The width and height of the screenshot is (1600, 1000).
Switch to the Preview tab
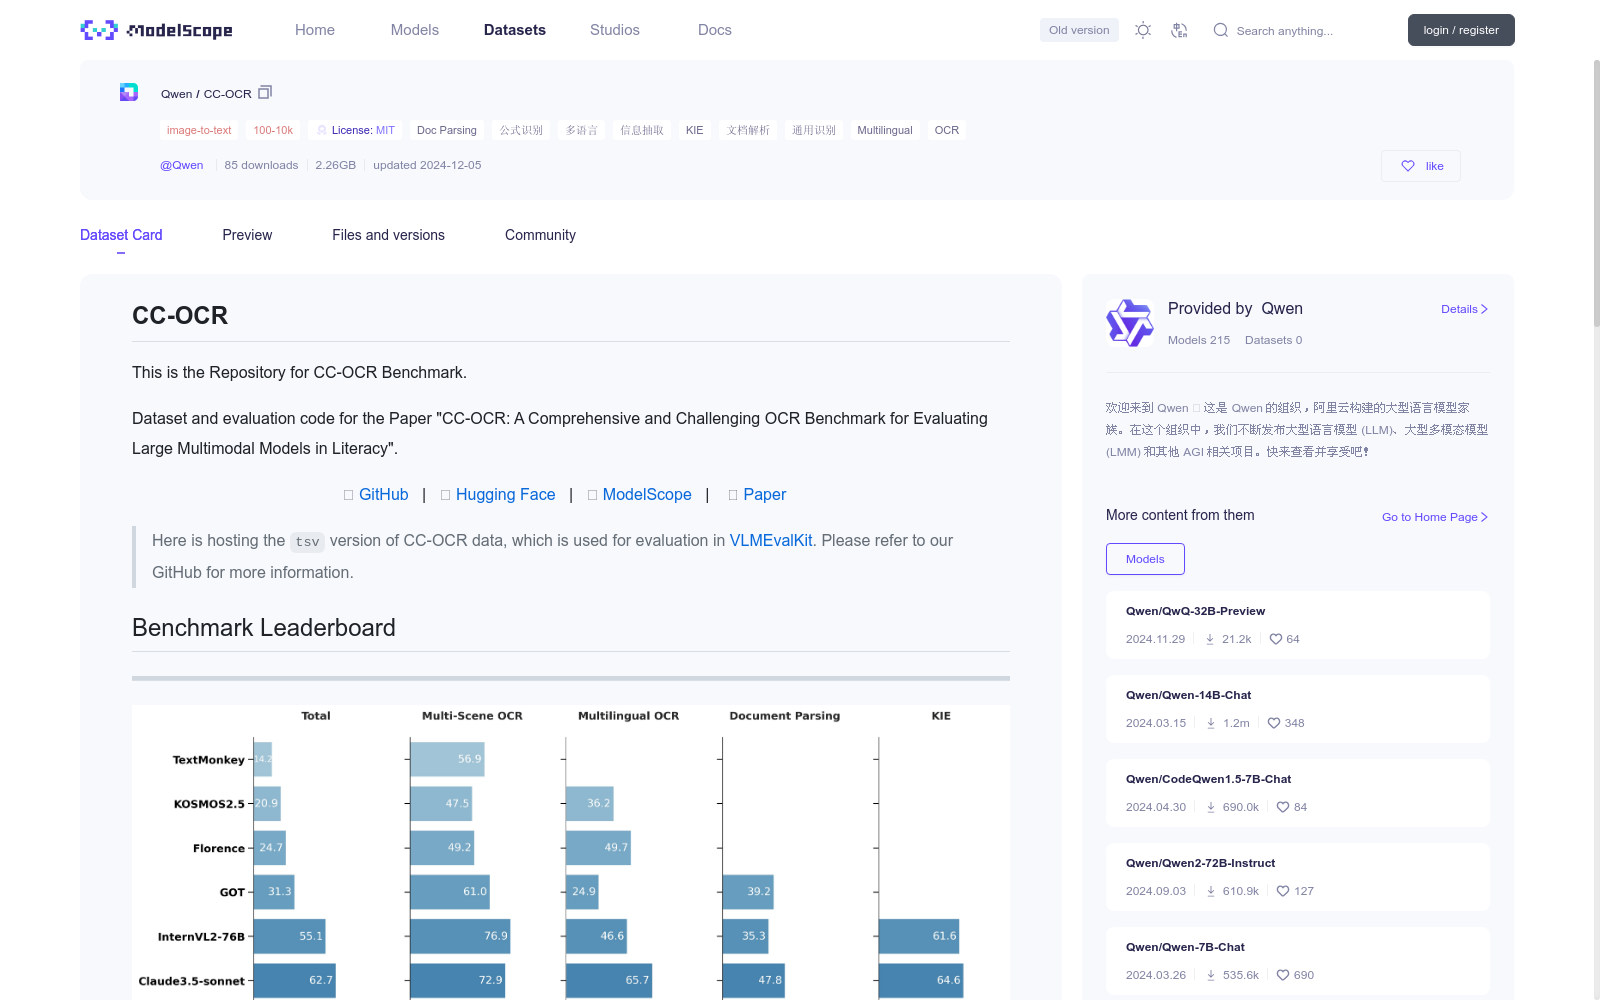247,235
